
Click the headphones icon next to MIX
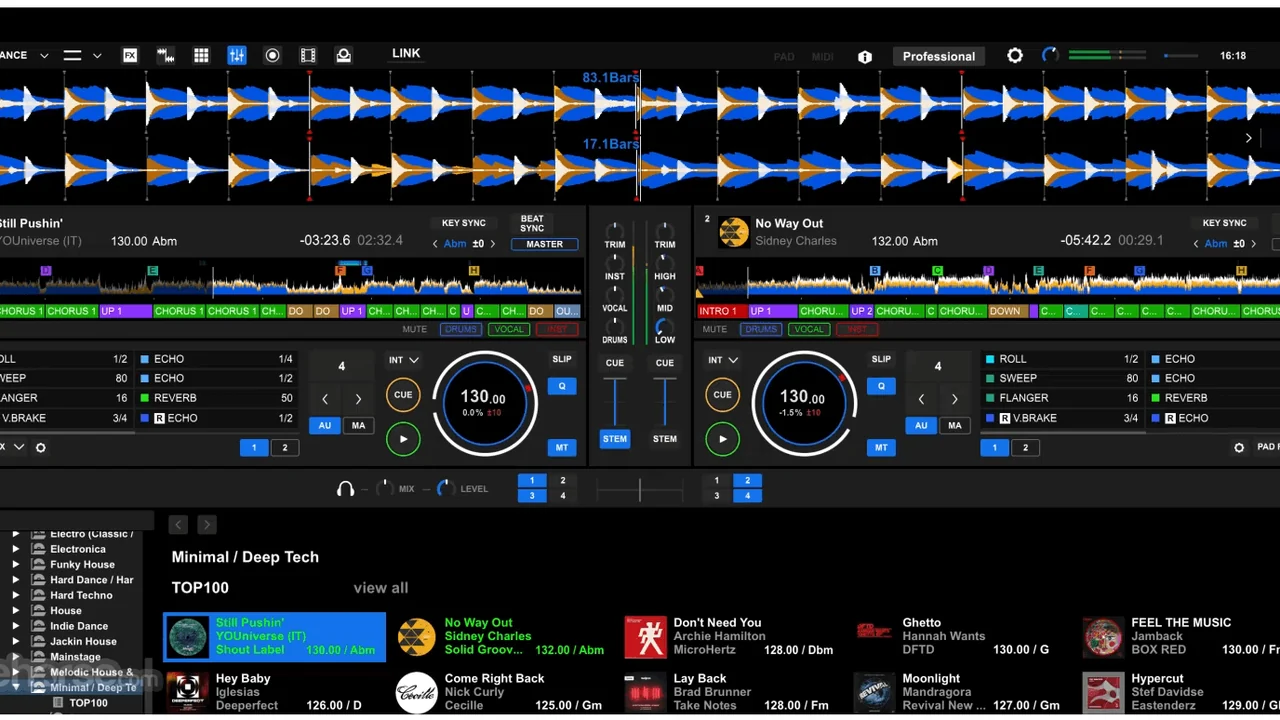[x=345, y=489]
